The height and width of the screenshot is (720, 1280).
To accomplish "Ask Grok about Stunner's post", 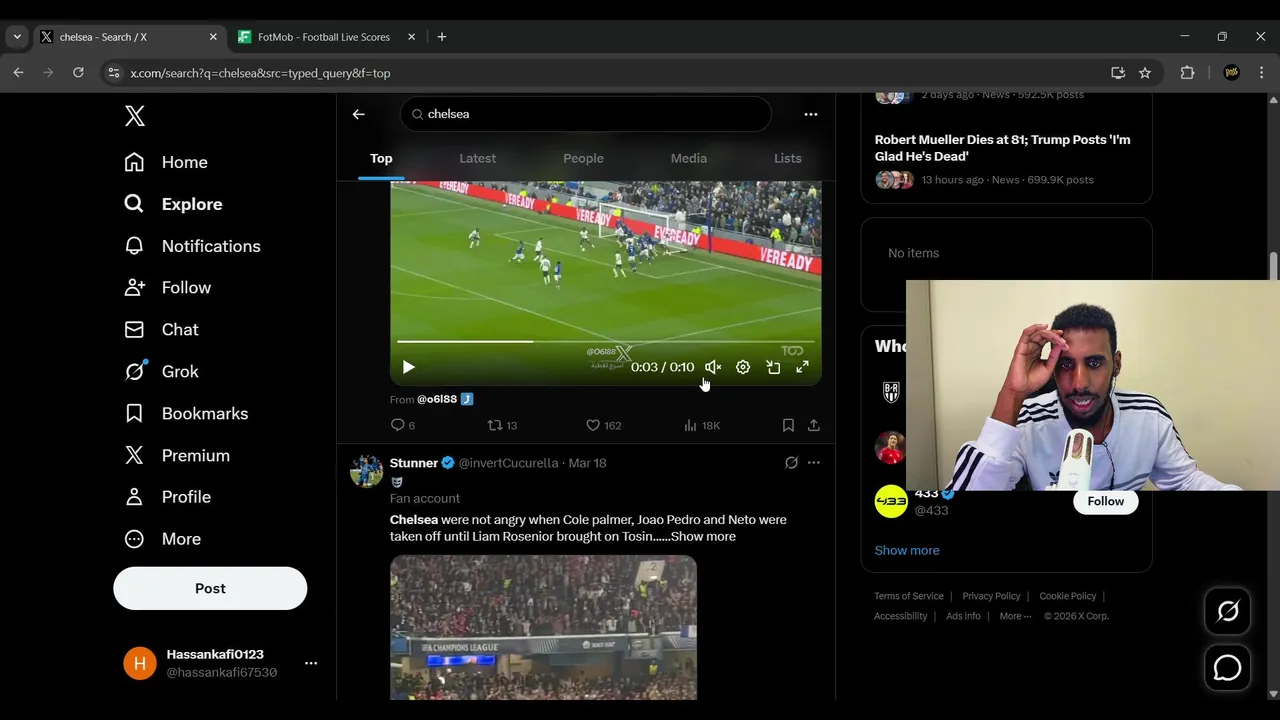I will pyautogui.click(x=791, y=463).
